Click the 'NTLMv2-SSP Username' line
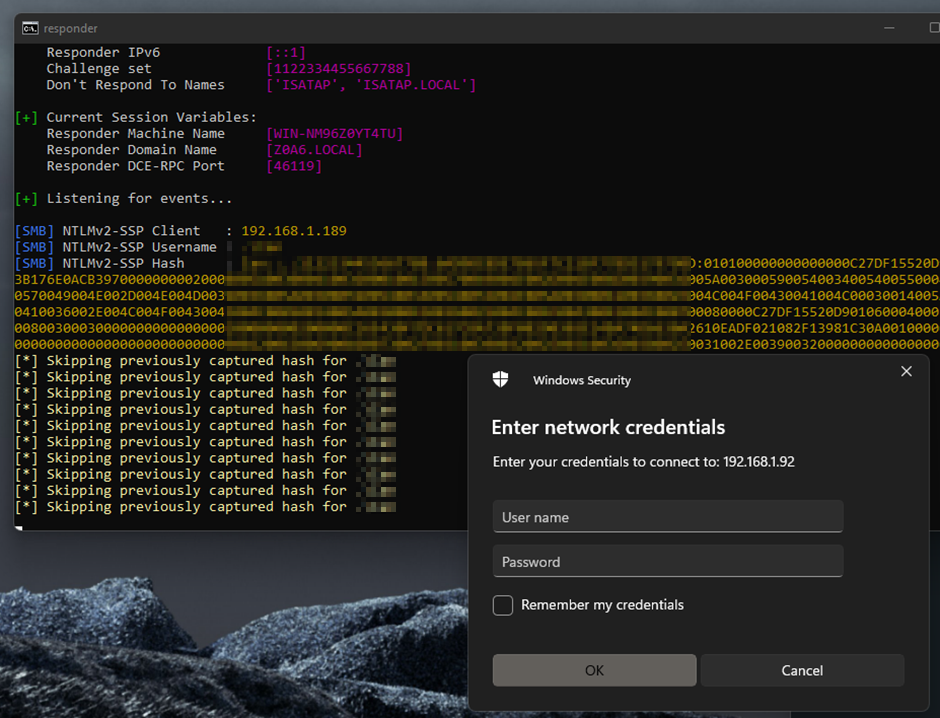The width and height of the screenshot is (940, 718). (139, 247)
